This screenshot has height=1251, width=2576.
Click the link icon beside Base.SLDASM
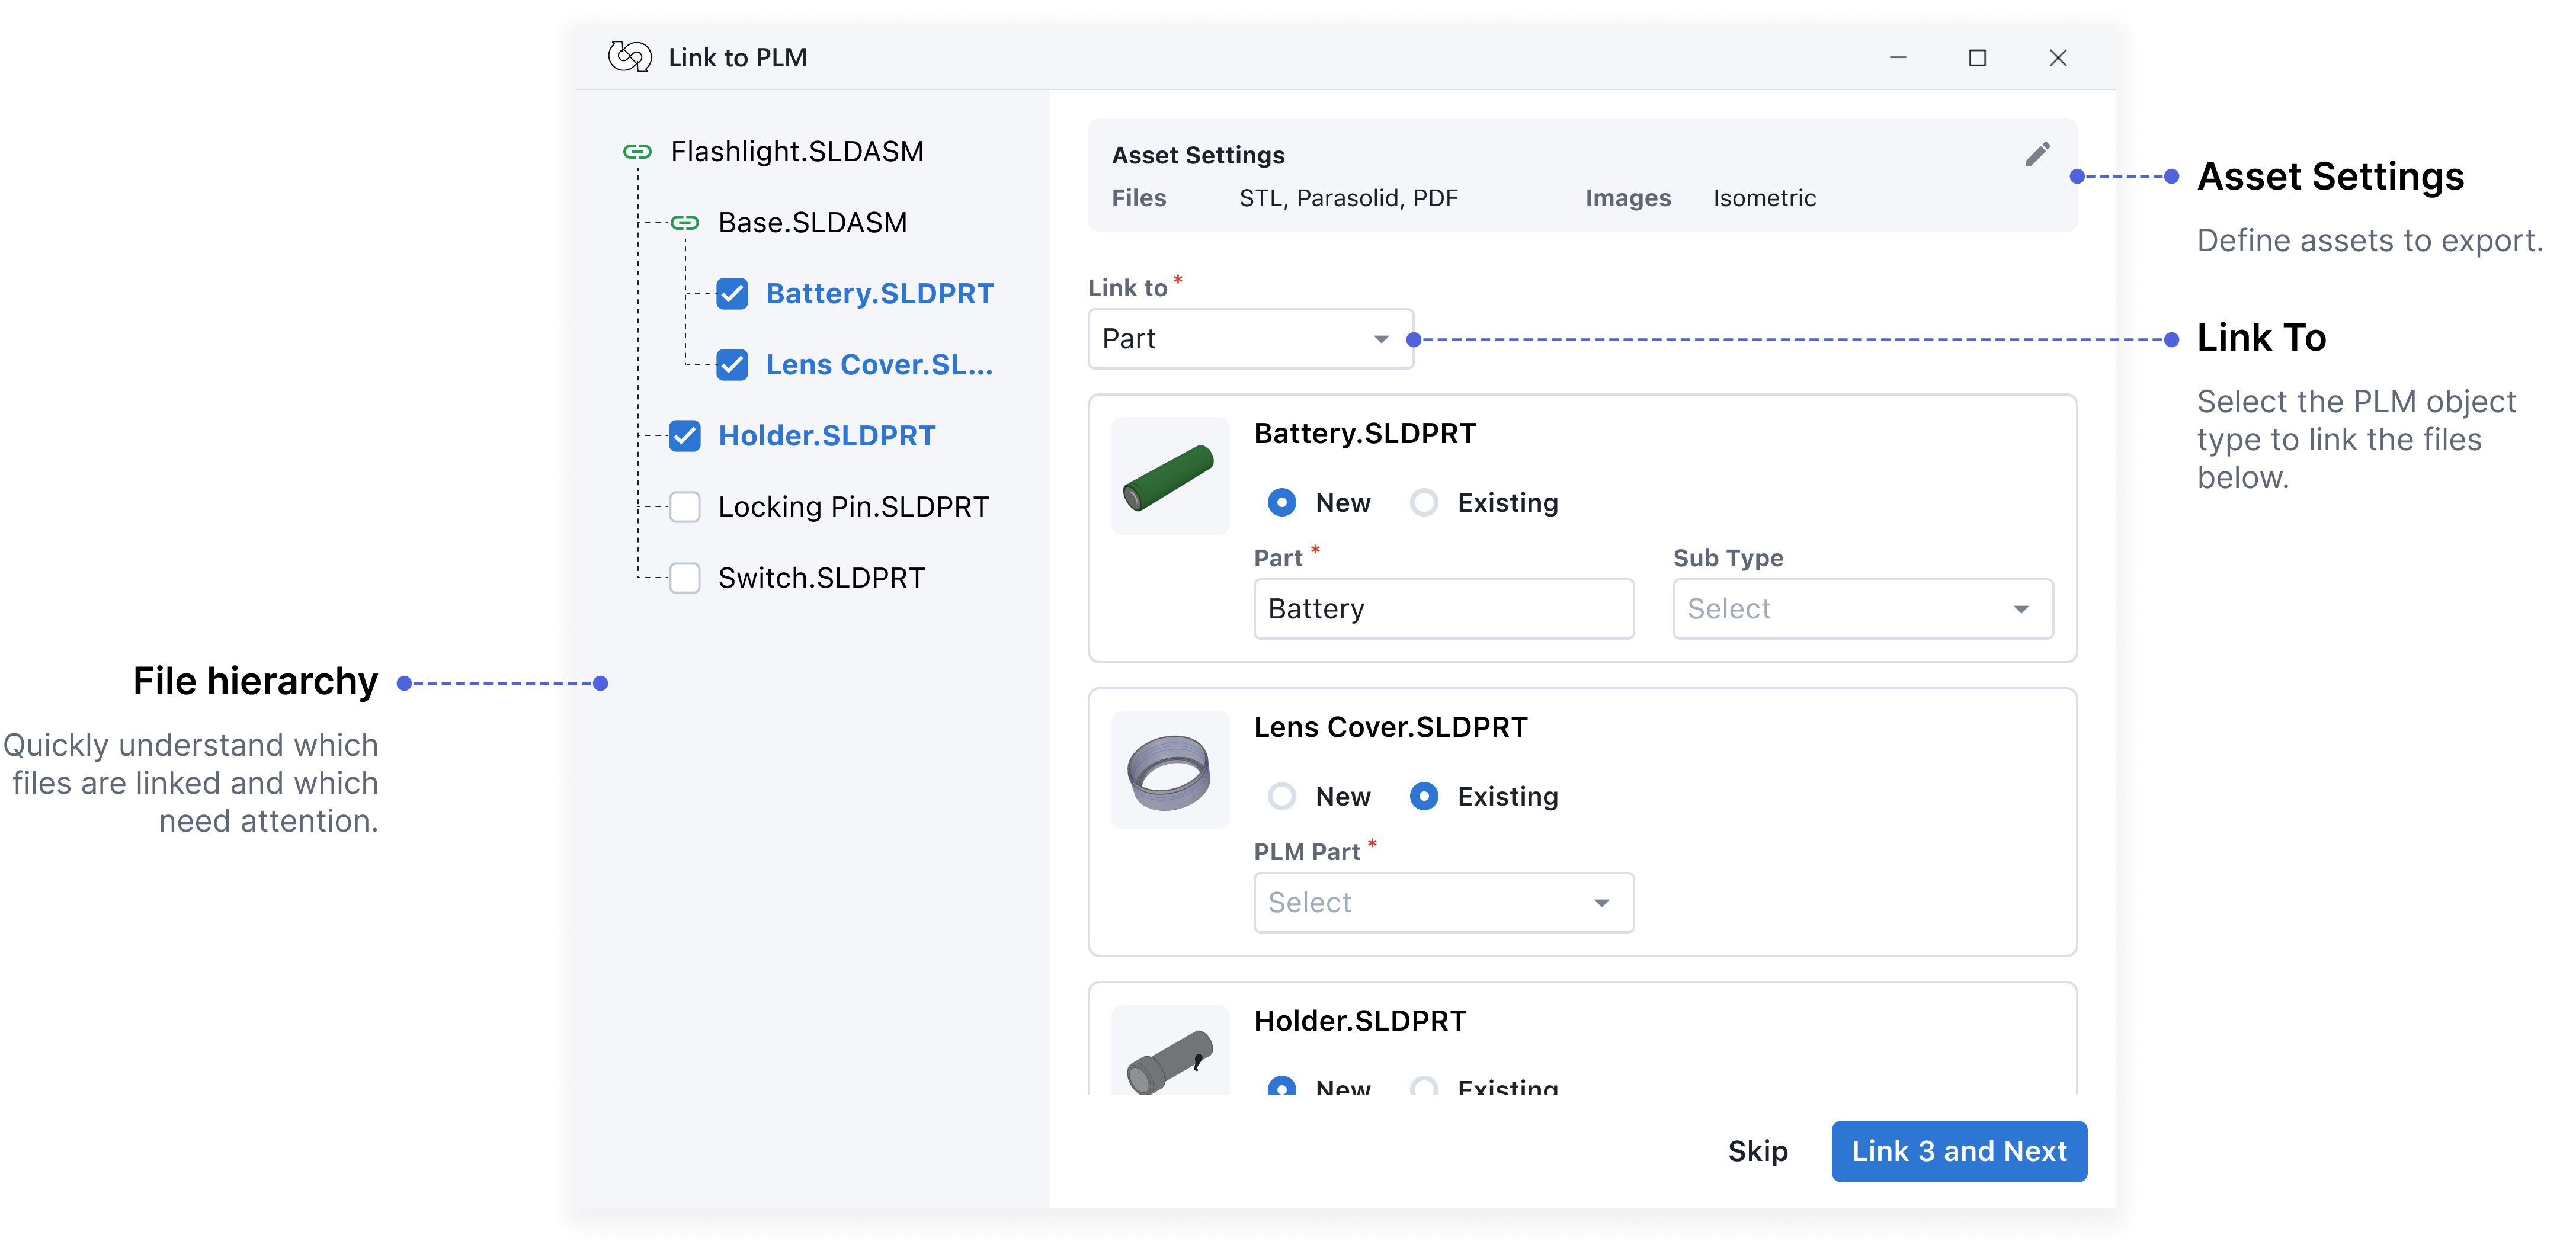tap(685, 223)
